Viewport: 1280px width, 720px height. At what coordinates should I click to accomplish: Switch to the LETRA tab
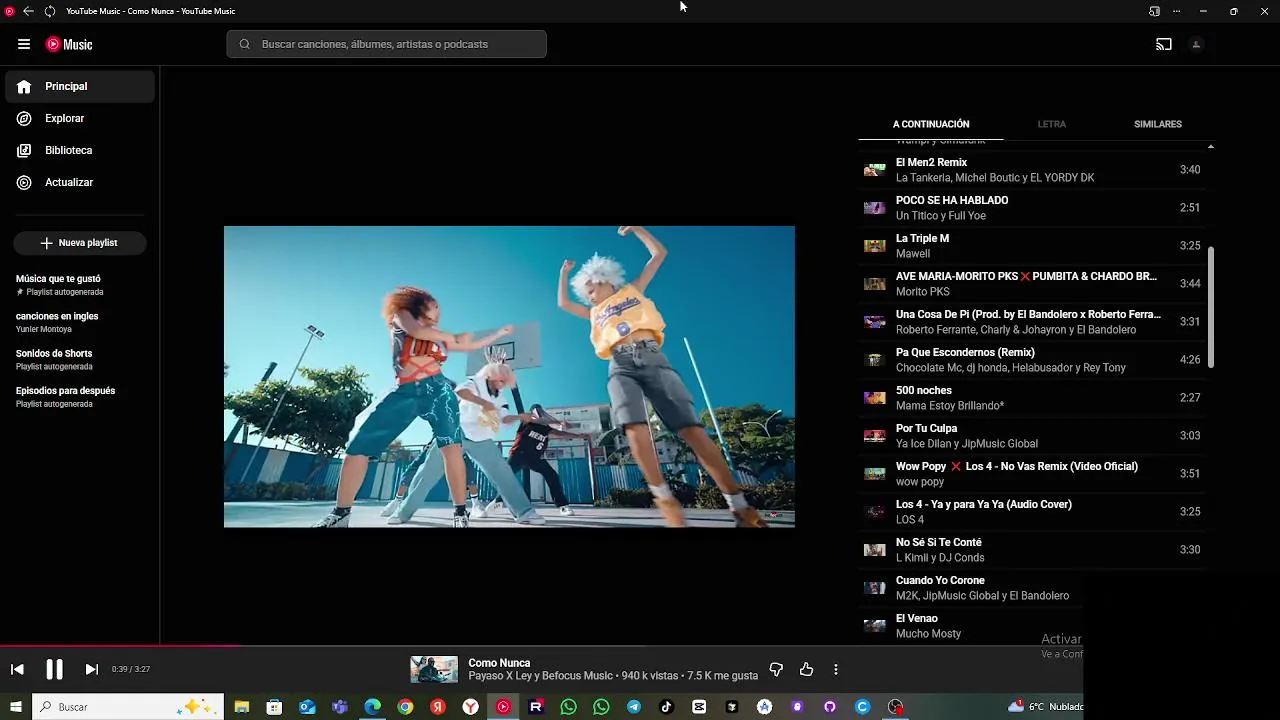1051,124
